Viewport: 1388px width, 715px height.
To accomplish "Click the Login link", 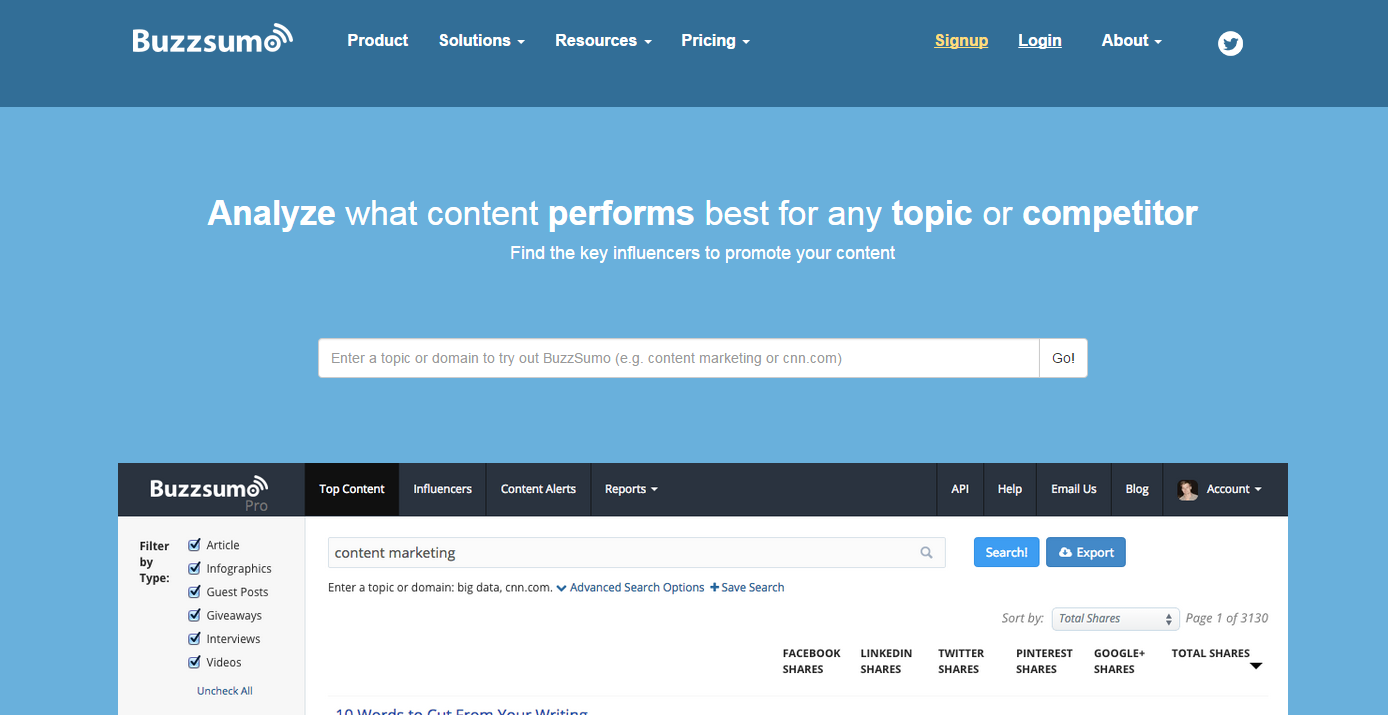I will pyautogui.click(x=1040, y=40).
